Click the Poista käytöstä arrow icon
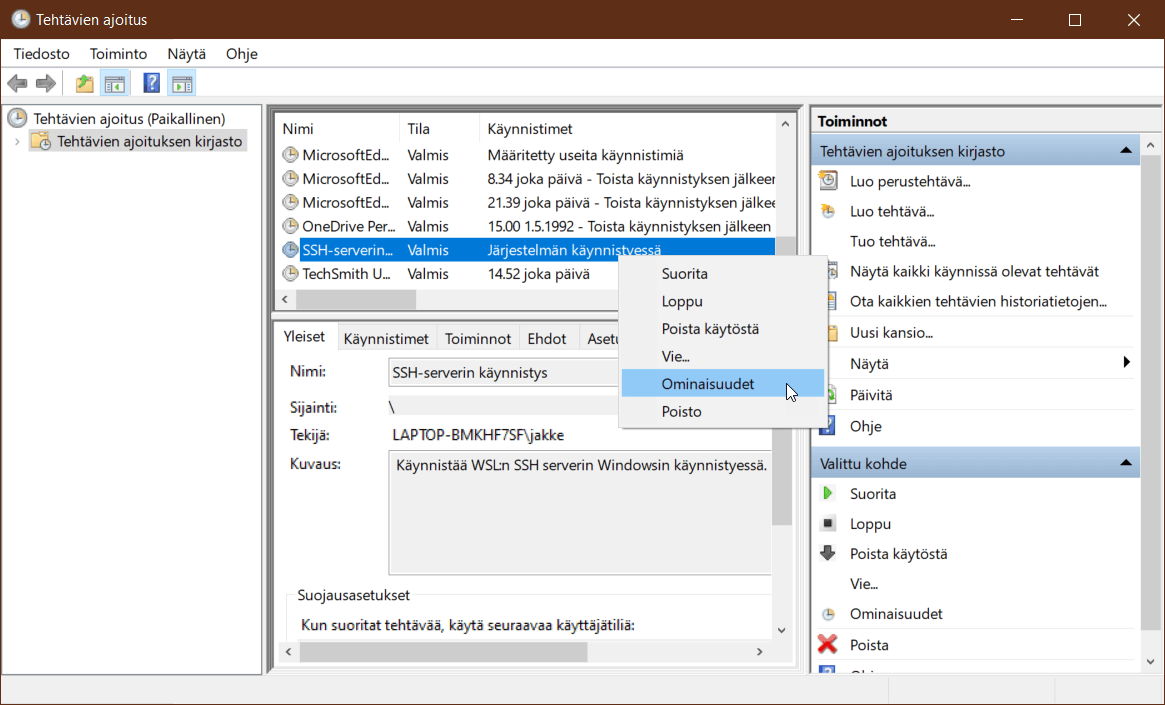Screen dimensions: 1165x705 click(x=828, y=554)
